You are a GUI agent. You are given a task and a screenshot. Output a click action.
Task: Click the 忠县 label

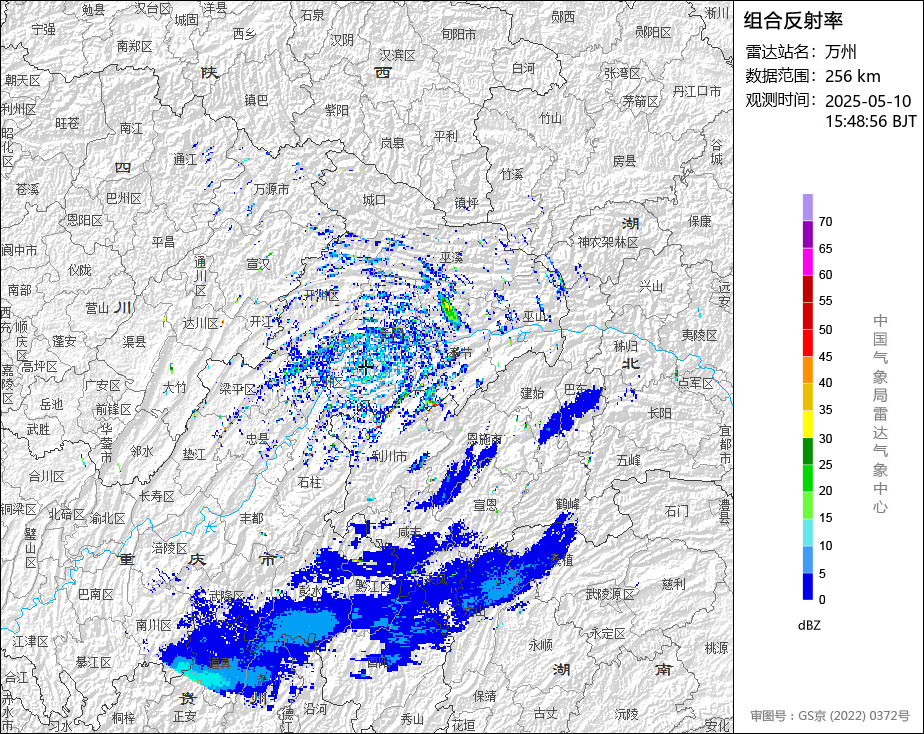pyautogui.click(x=258, y=438)
